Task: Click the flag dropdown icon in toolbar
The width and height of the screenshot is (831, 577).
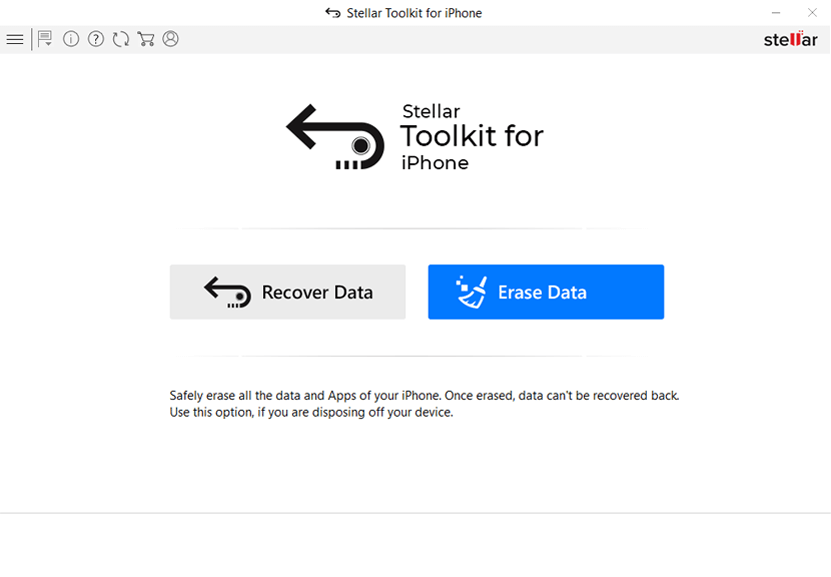Action: [45, 39]
